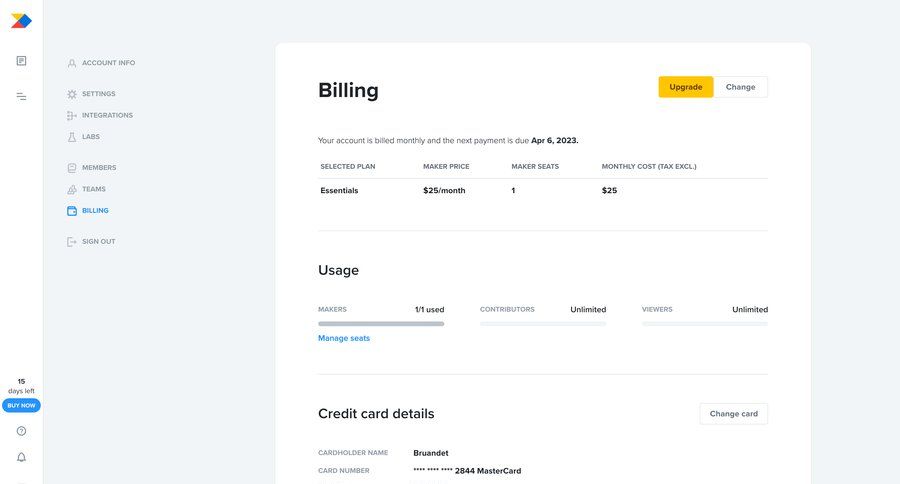Open the Integrations menu item
This screenshot has height=484, width=900.
(107, 115)
